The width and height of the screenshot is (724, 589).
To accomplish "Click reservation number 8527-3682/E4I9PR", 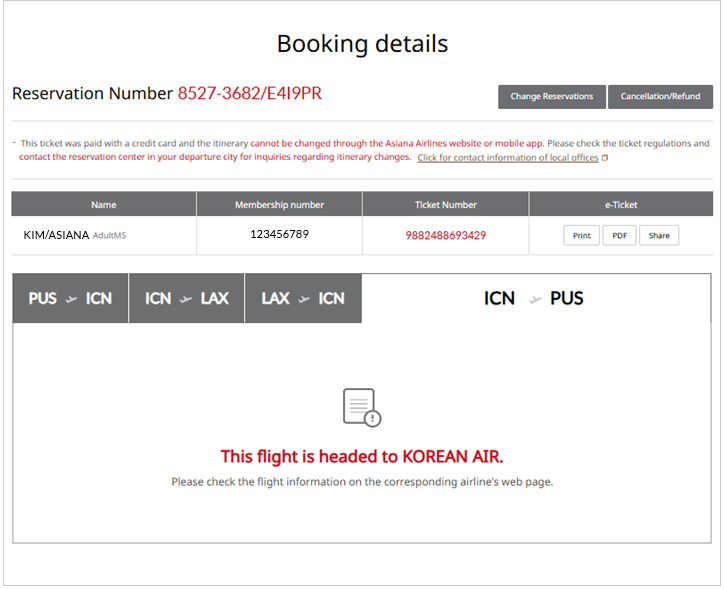I will click(249, 93).
